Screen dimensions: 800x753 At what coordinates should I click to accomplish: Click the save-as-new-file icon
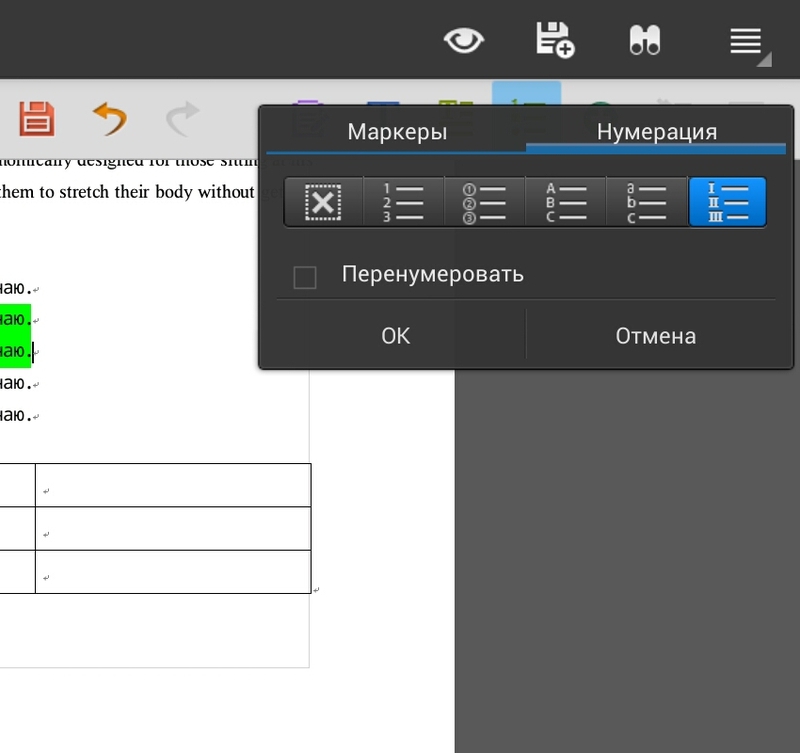pyautogui.click(x=555, y=42)
